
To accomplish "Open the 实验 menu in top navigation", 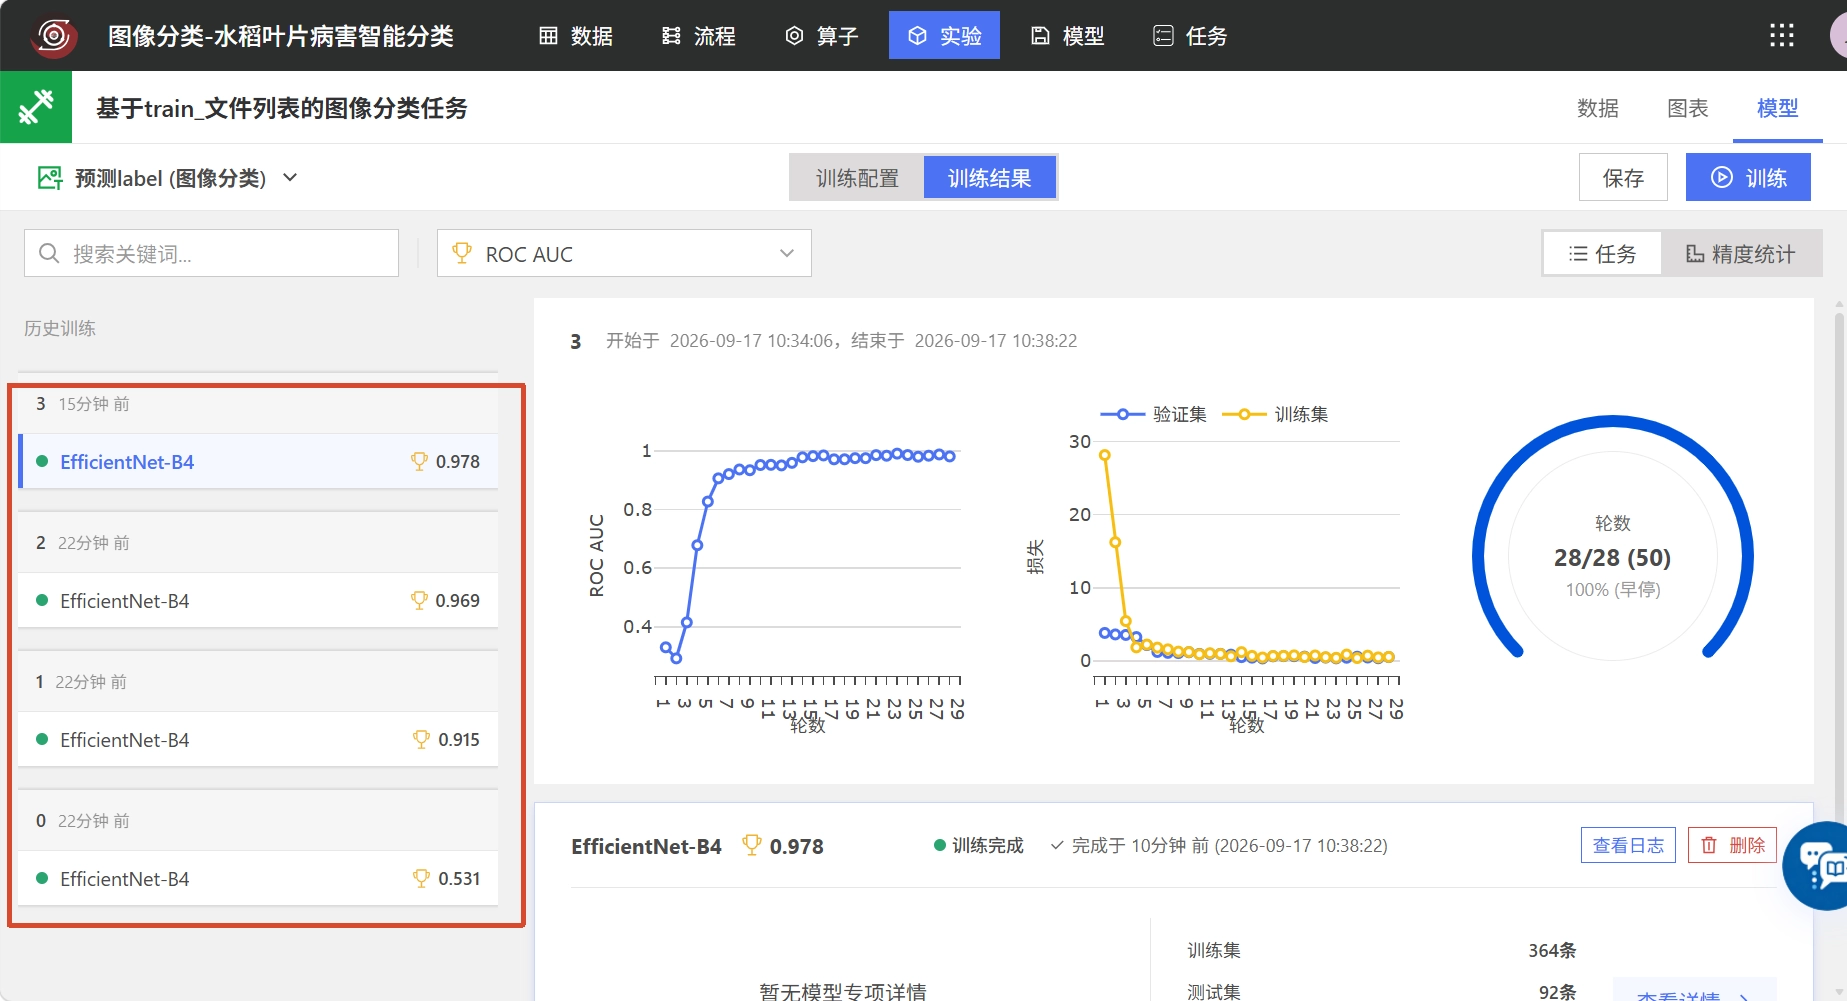I will (x=944, y=36).
